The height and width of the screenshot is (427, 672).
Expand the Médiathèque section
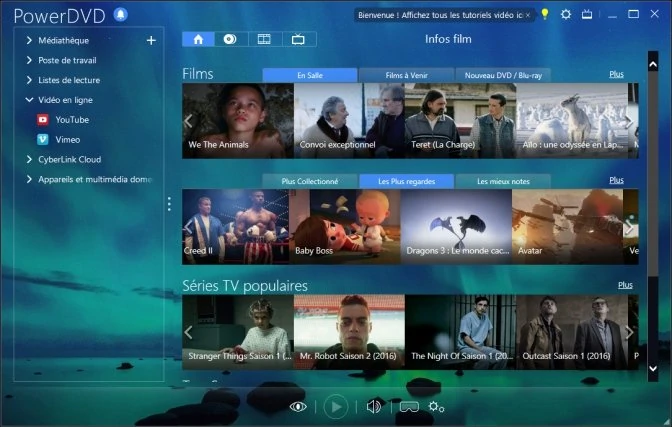click(x=29, y=40)
